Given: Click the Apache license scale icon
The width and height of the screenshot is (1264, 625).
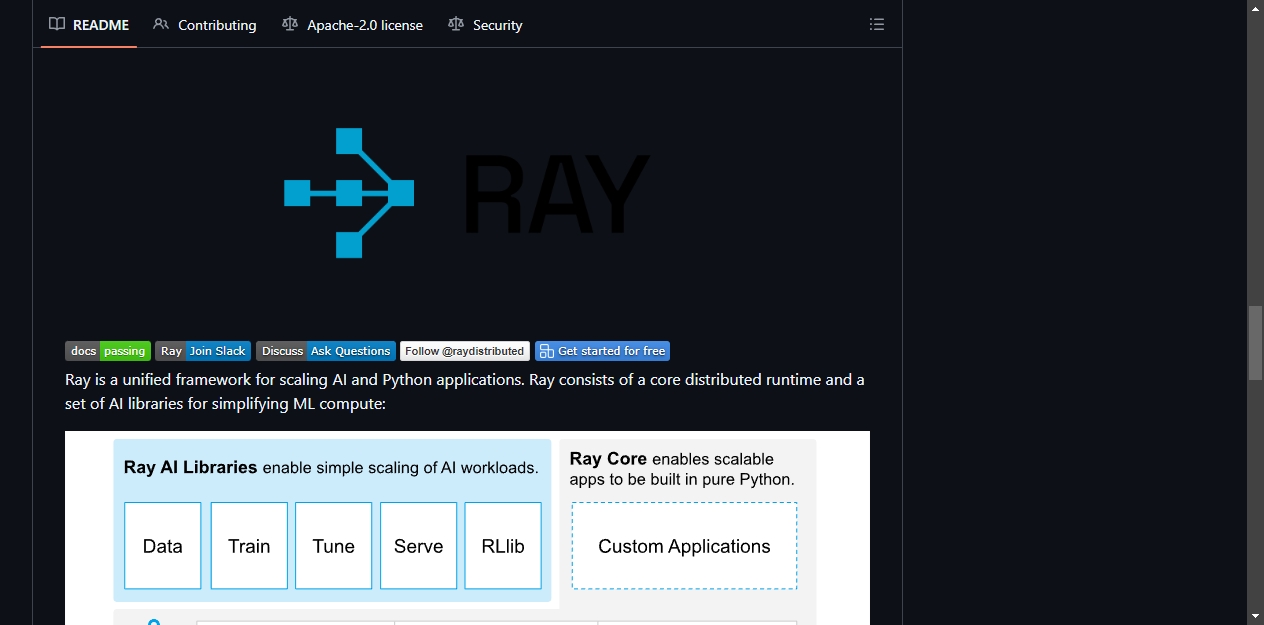Looking at the screenshot, I should click(290, 24).
